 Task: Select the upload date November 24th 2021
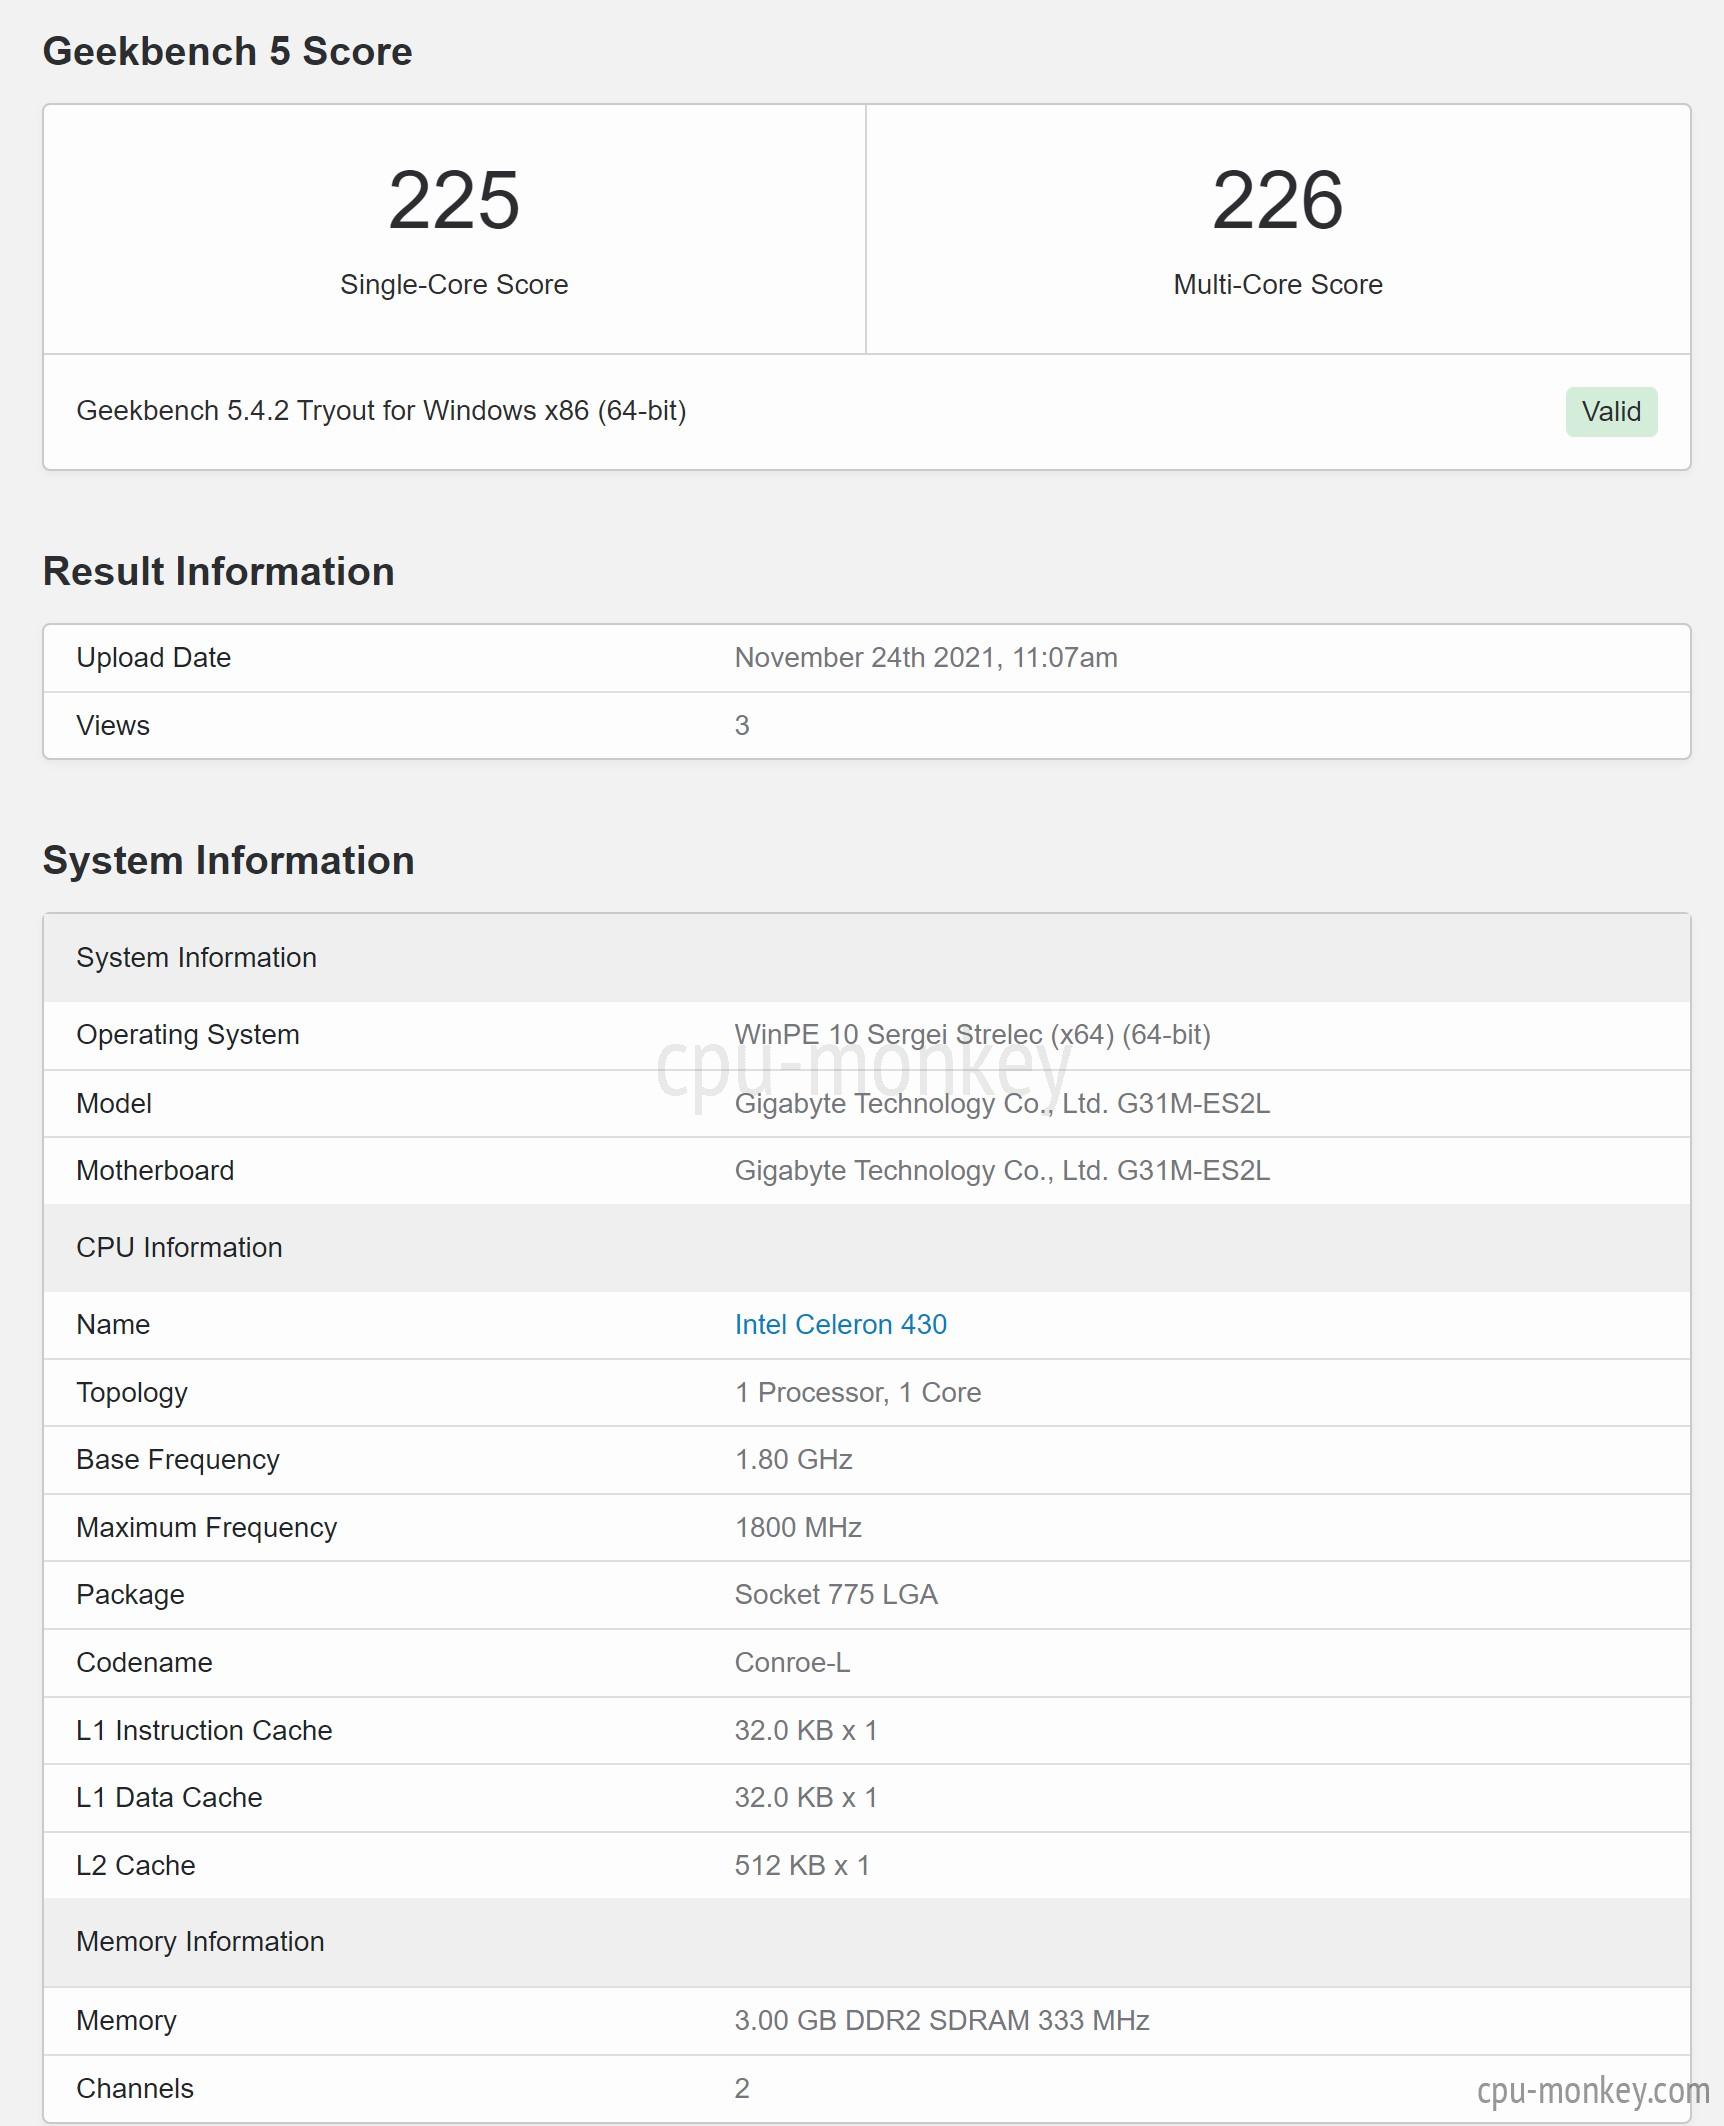[x=926, y=658]
